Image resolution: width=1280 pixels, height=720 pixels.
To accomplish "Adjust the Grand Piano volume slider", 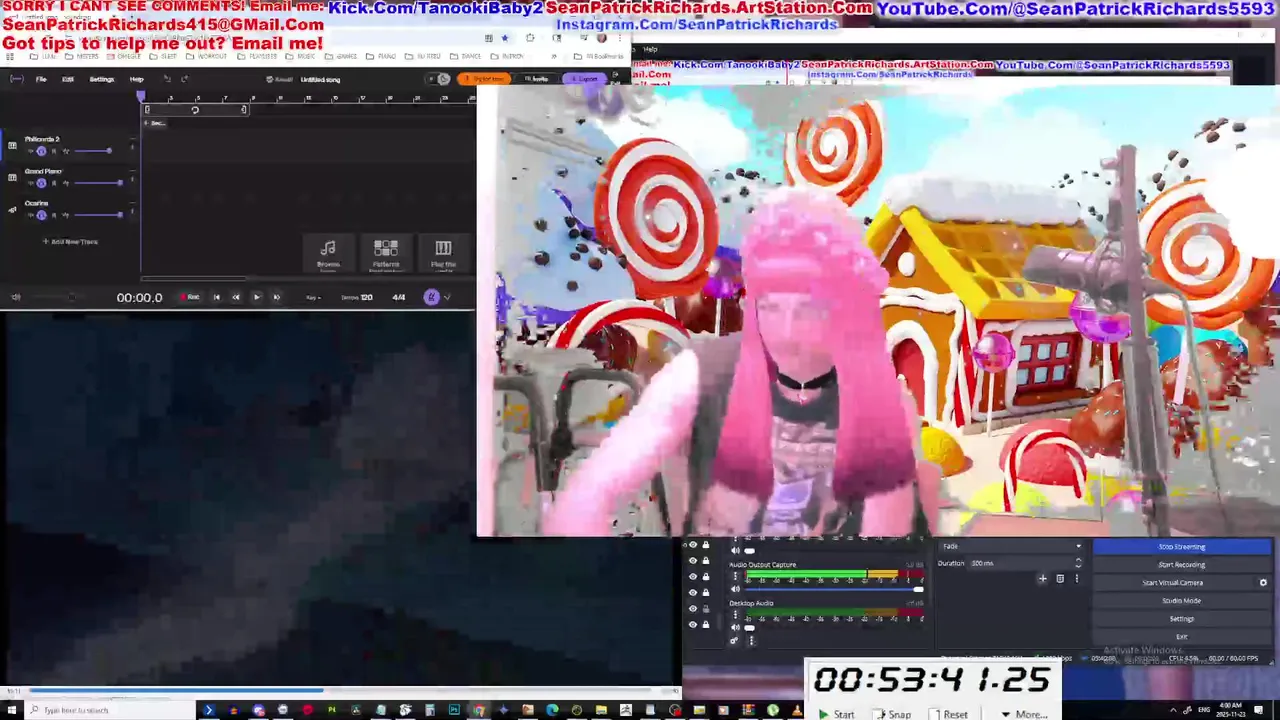I will (98, 183).
